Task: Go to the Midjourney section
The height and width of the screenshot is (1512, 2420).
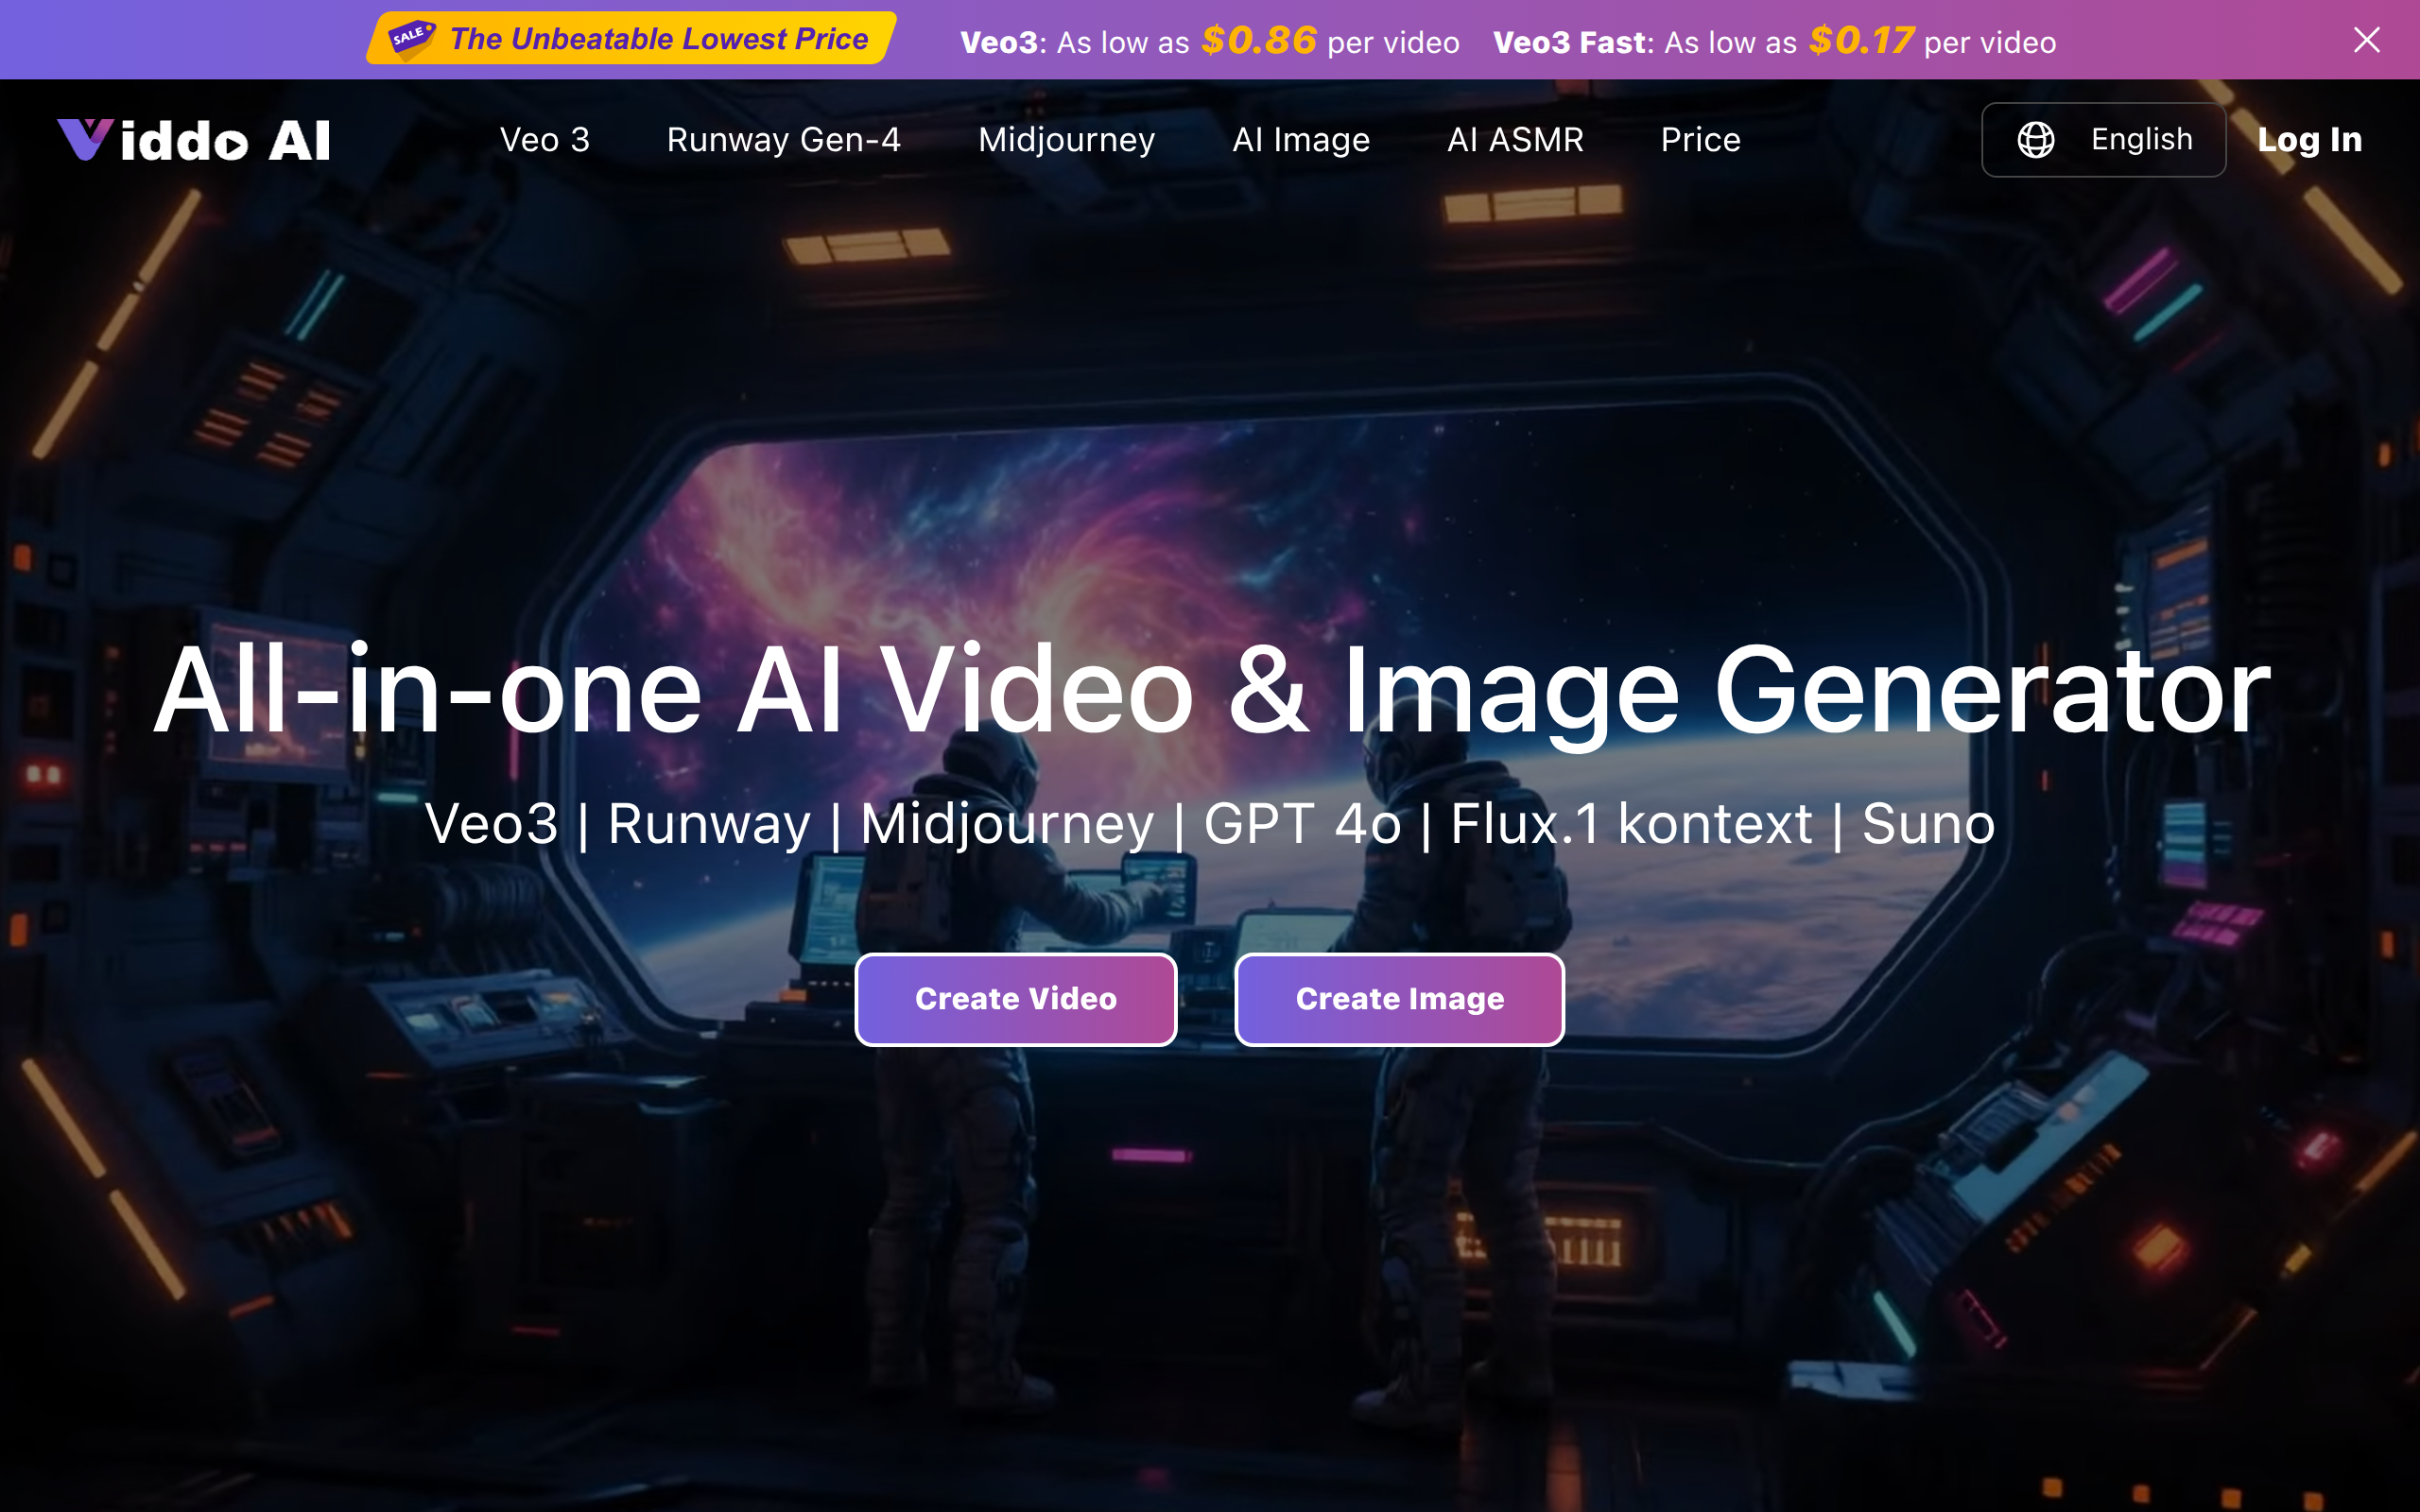Action: tap(1066, 140)
